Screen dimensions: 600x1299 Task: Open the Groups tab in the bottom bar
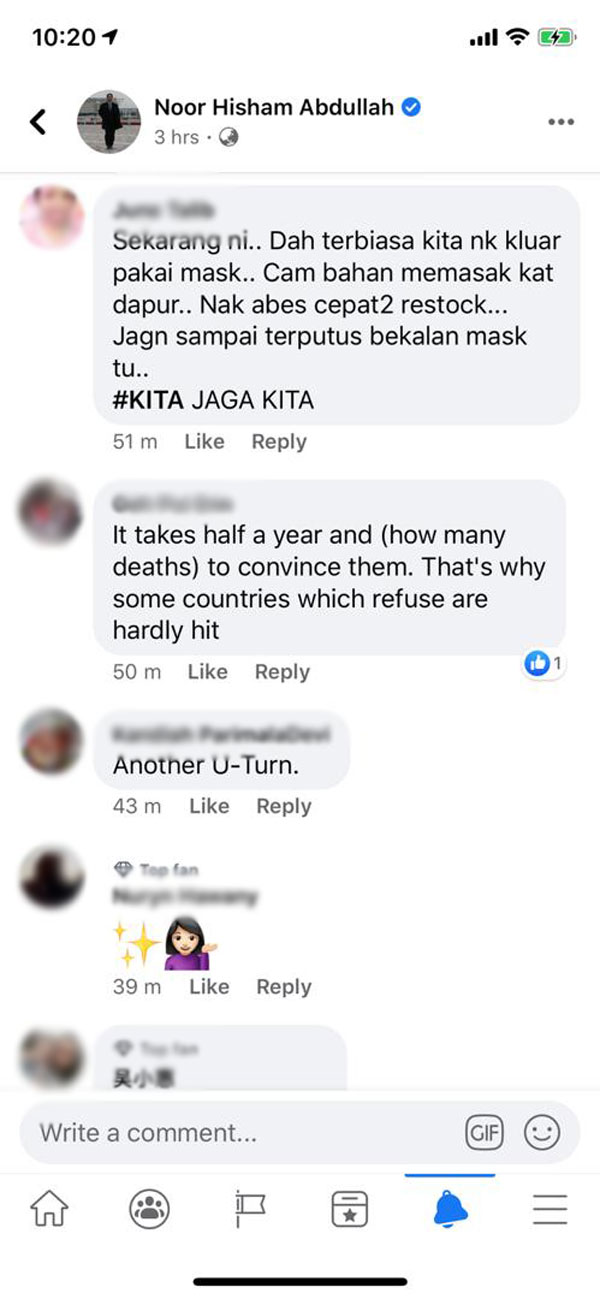(149, 1210)
